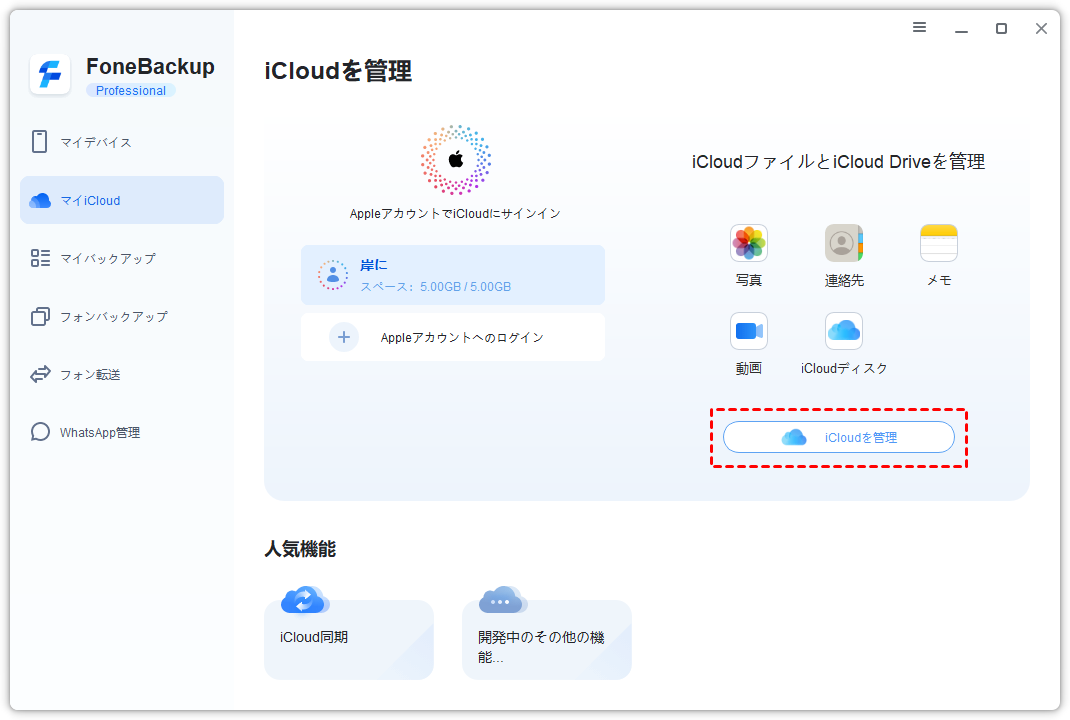
Task: Open the Videos (動画) icon
Action: click(x=748, y=331)
